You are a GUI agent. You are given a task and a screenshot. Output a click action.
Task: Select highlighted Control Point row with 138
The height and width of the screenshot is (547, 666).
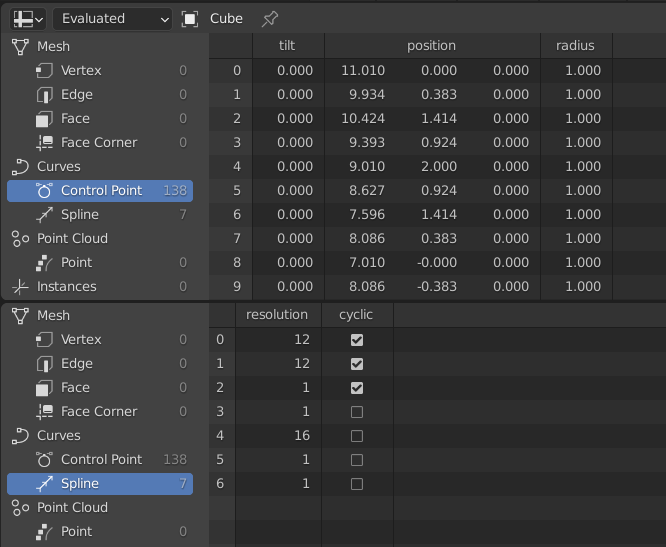pos(100,191)
